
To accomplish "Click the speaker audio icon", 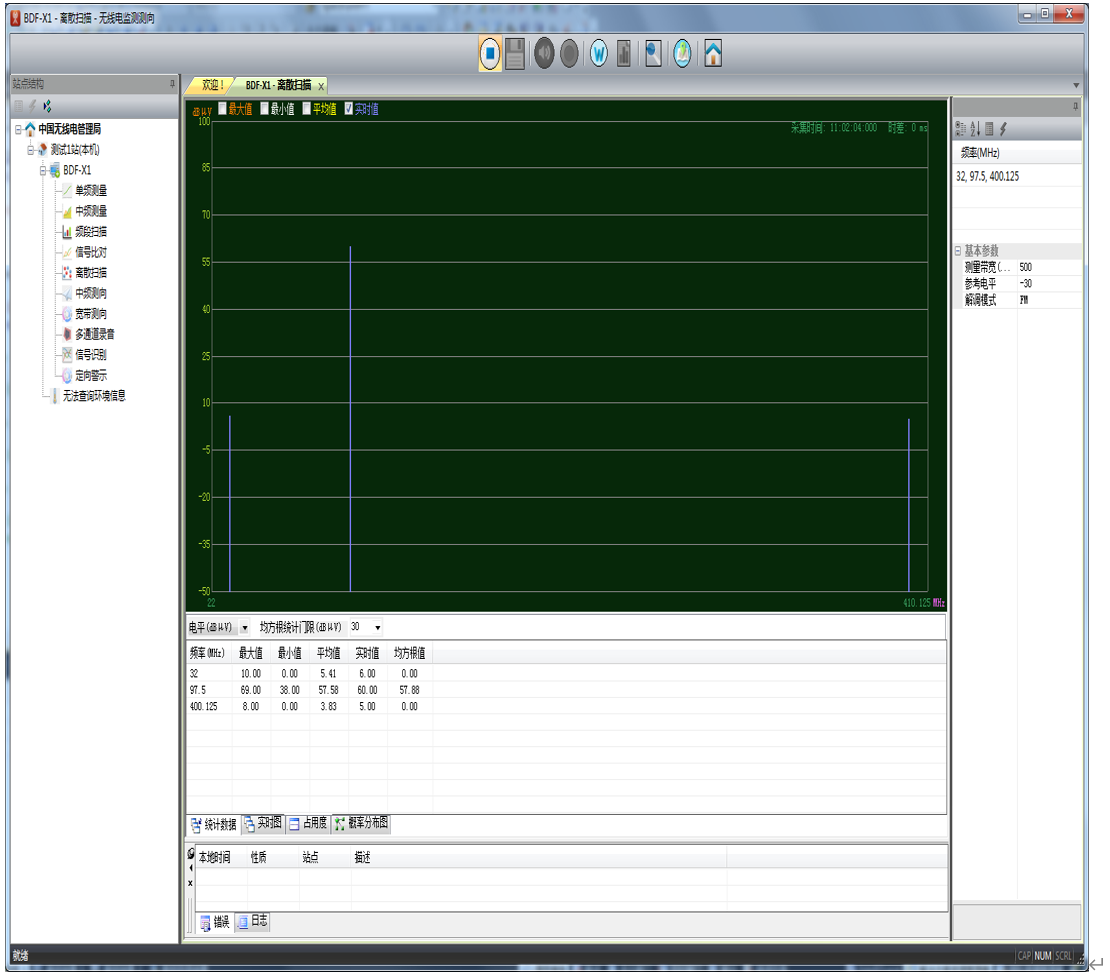I will pyautogui.click(x=544, y=54).
